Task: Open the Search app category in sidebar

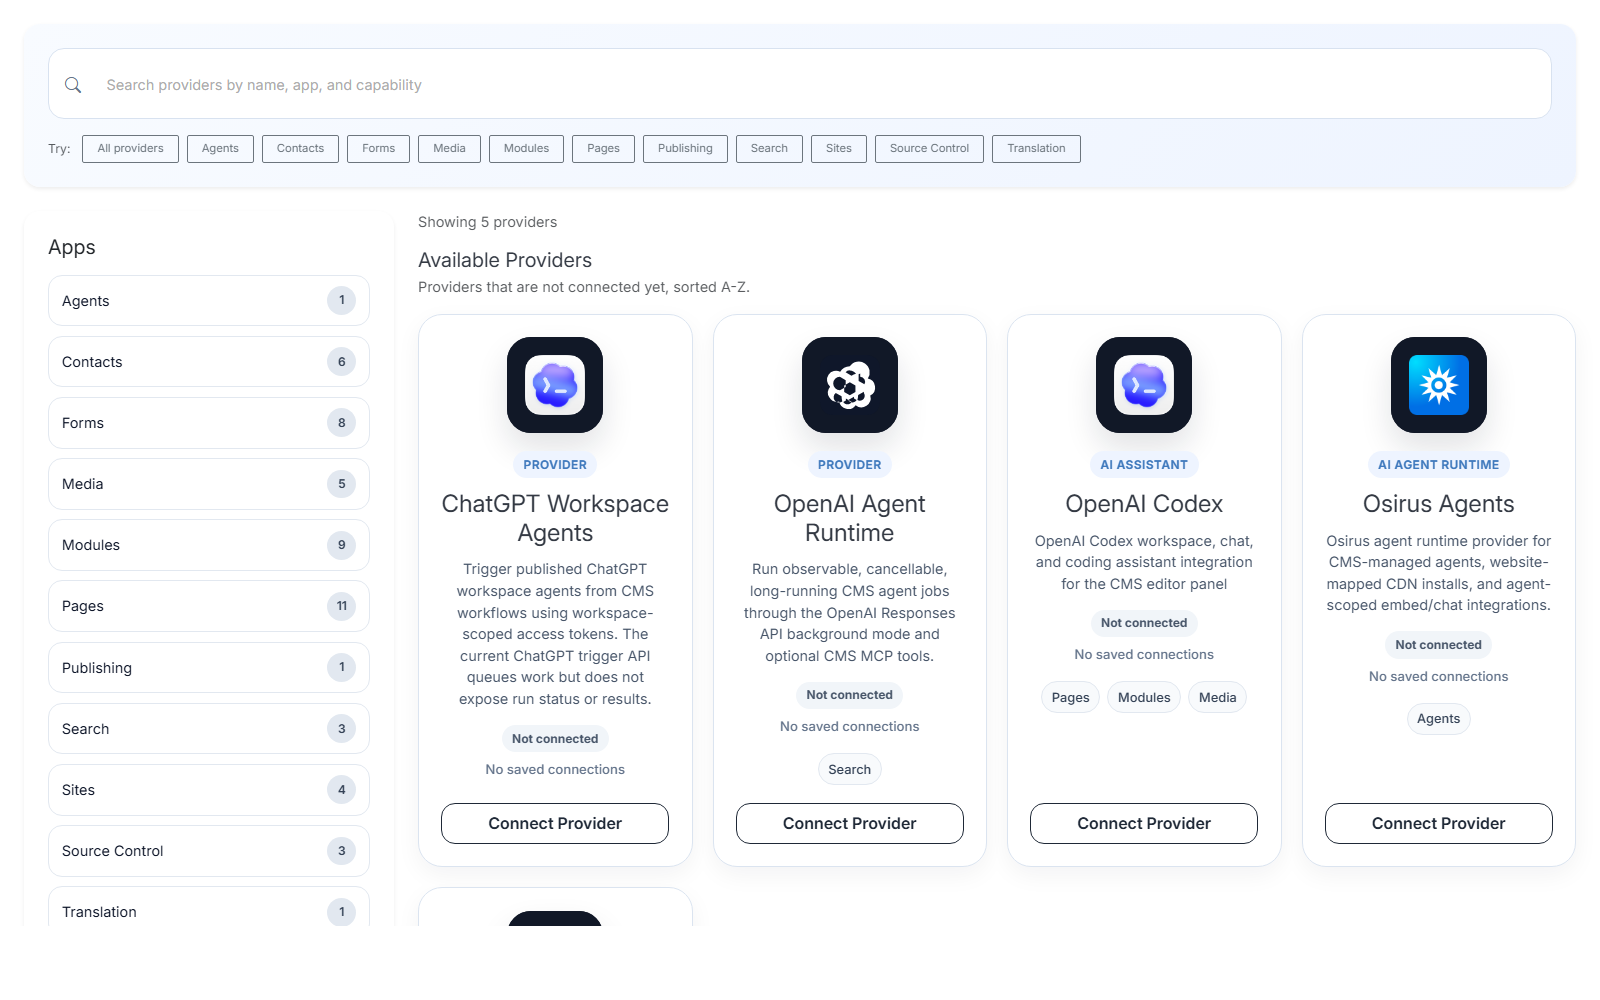Action: pyautogui.click(x=209, y=729)
